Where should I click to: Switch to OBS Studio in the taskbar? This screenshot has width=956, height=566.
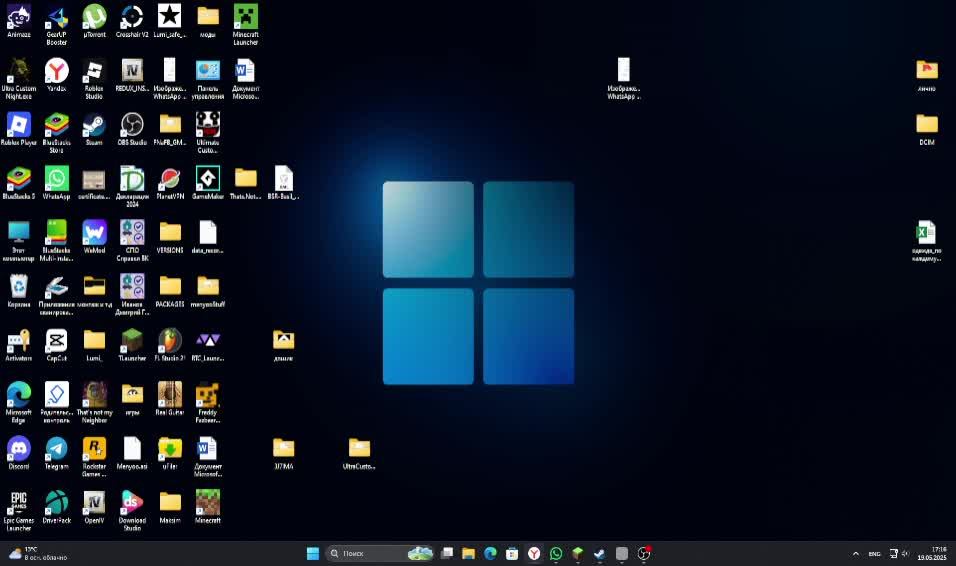tap(644, 553)
